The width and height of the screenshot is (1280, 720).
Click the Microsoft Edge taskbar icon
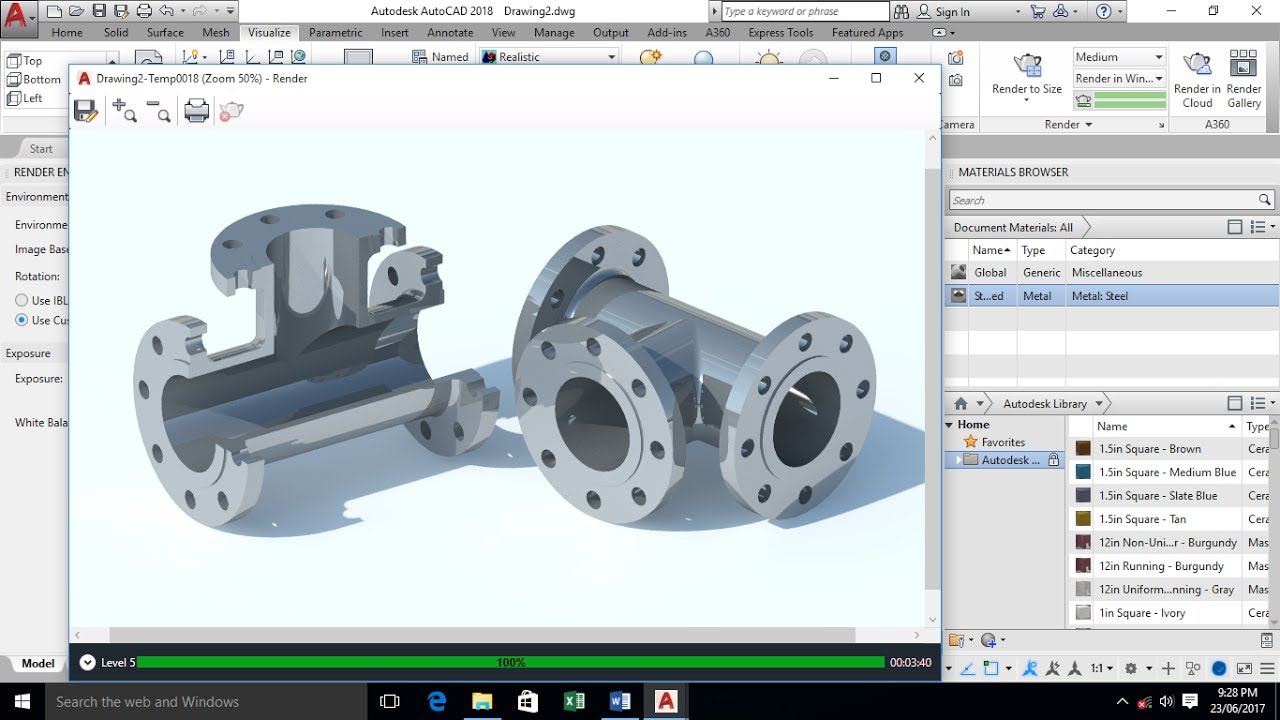click(x=437, y=702)
